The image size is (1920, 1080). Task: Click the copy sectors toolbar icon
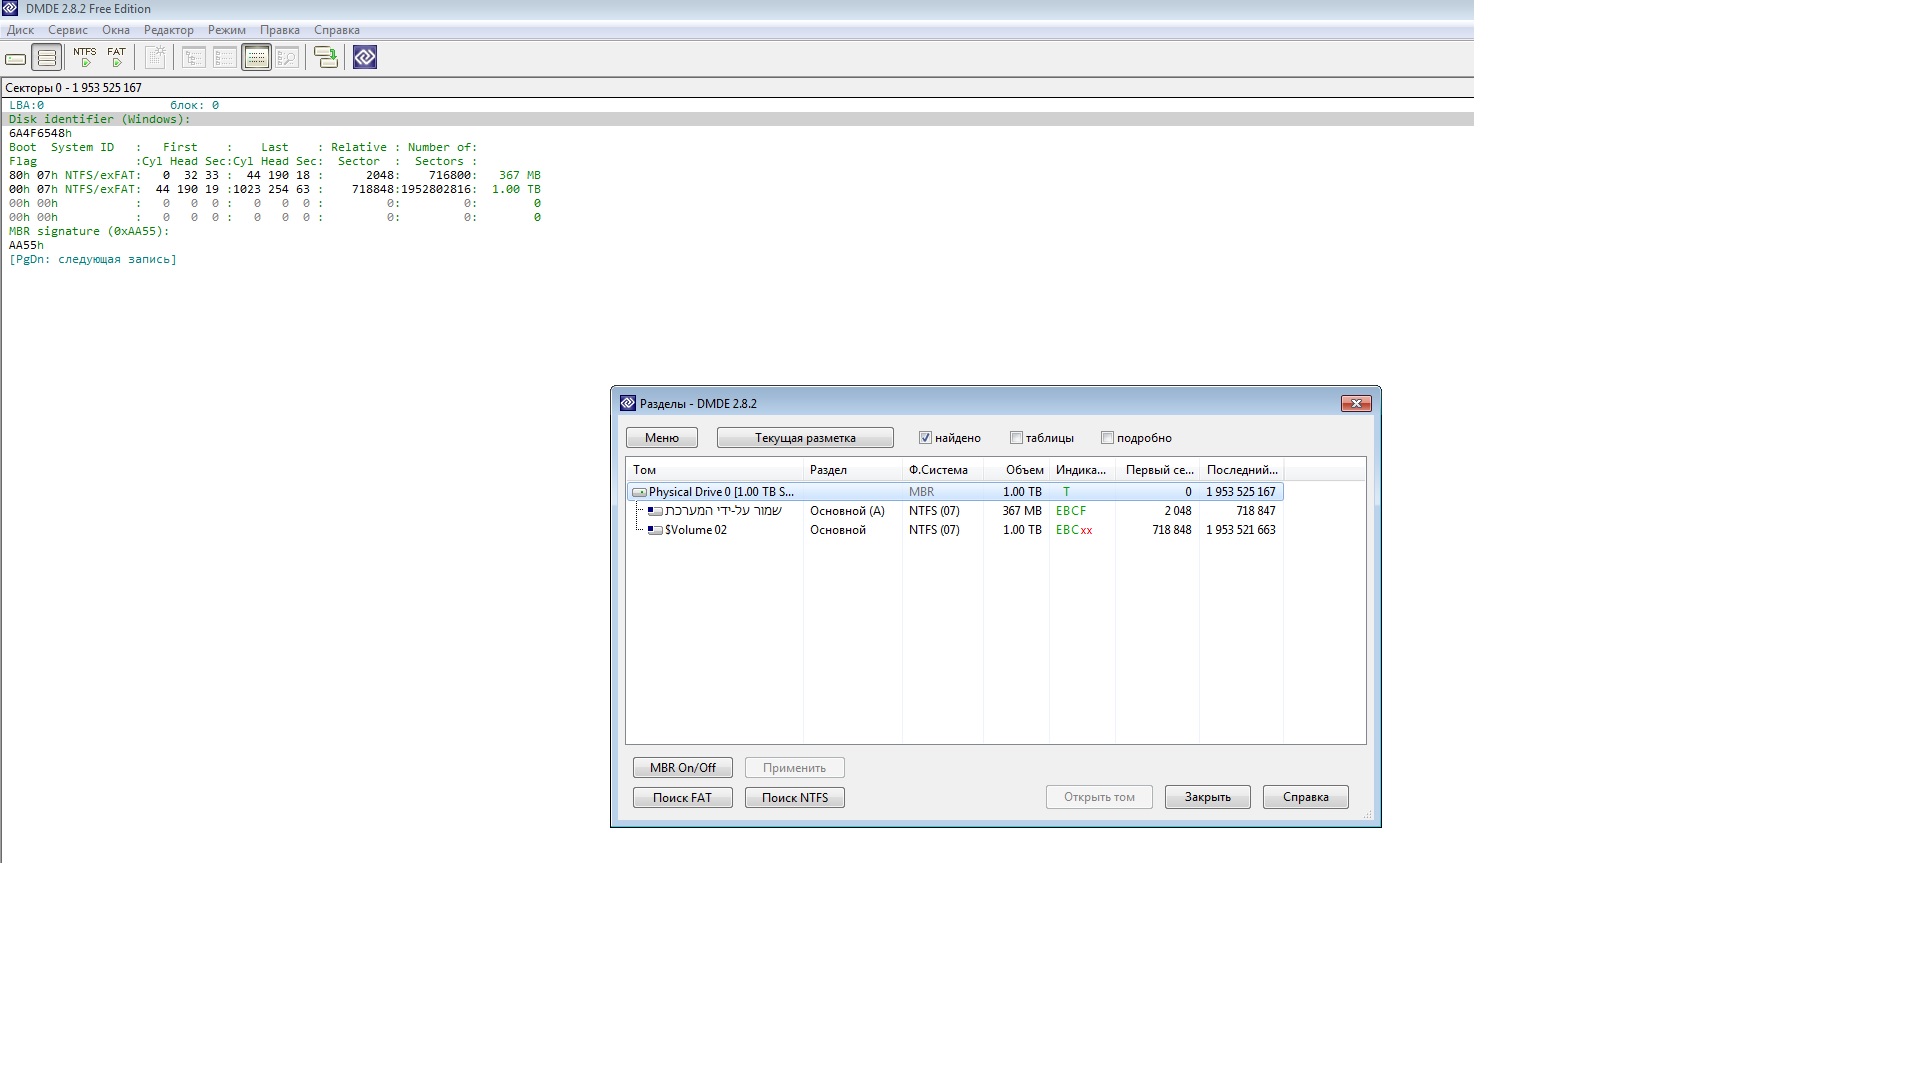(x=326, y=58)
